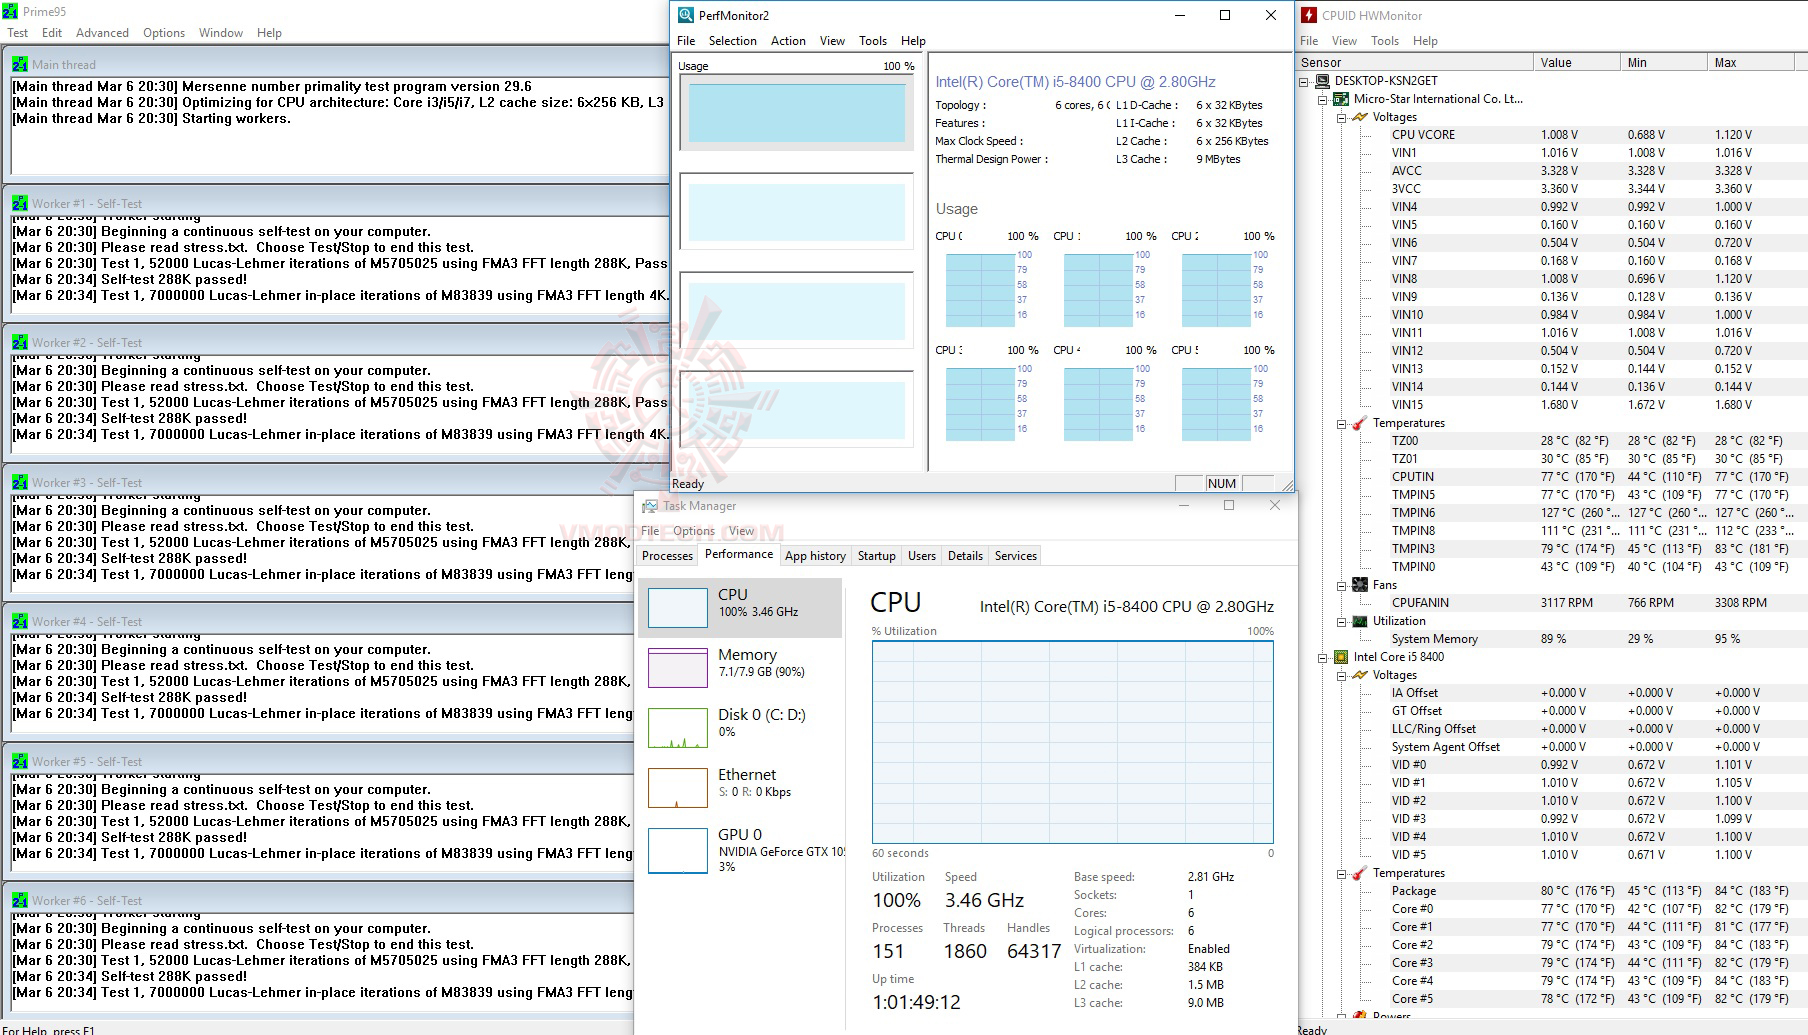Click the Temperatures thermometer icon under Micro-Star International
The height and width of the screenshot is (1035, 1808).
(1360, 423)
